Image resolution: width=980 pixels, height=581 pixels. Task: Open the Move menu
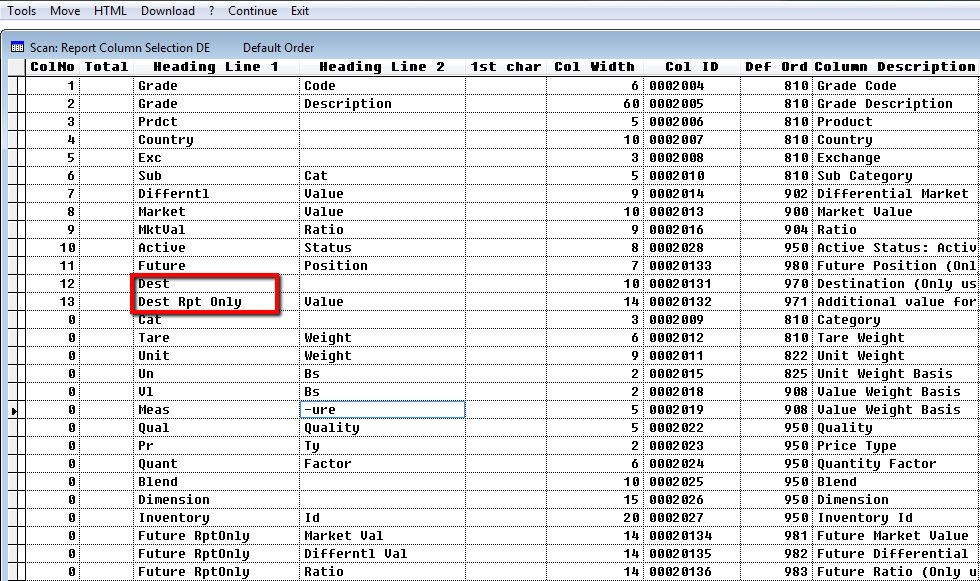[x=65, y=11]
